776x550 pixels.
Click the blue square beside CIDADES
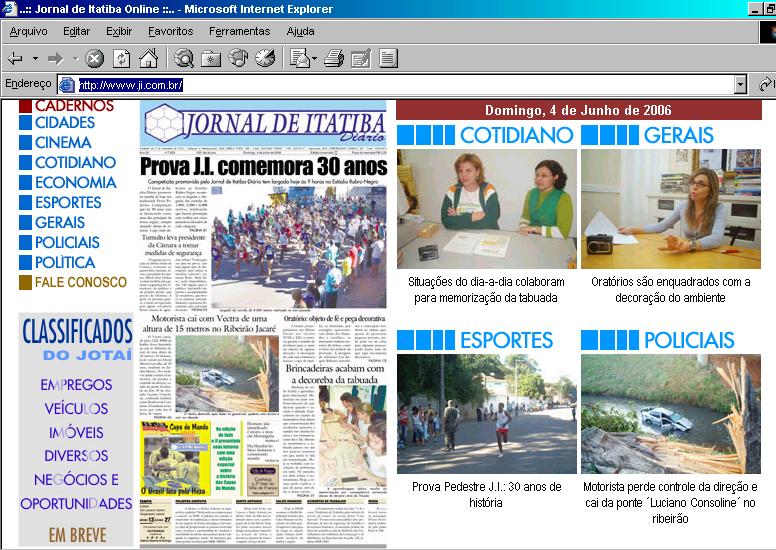click(25, 122)
